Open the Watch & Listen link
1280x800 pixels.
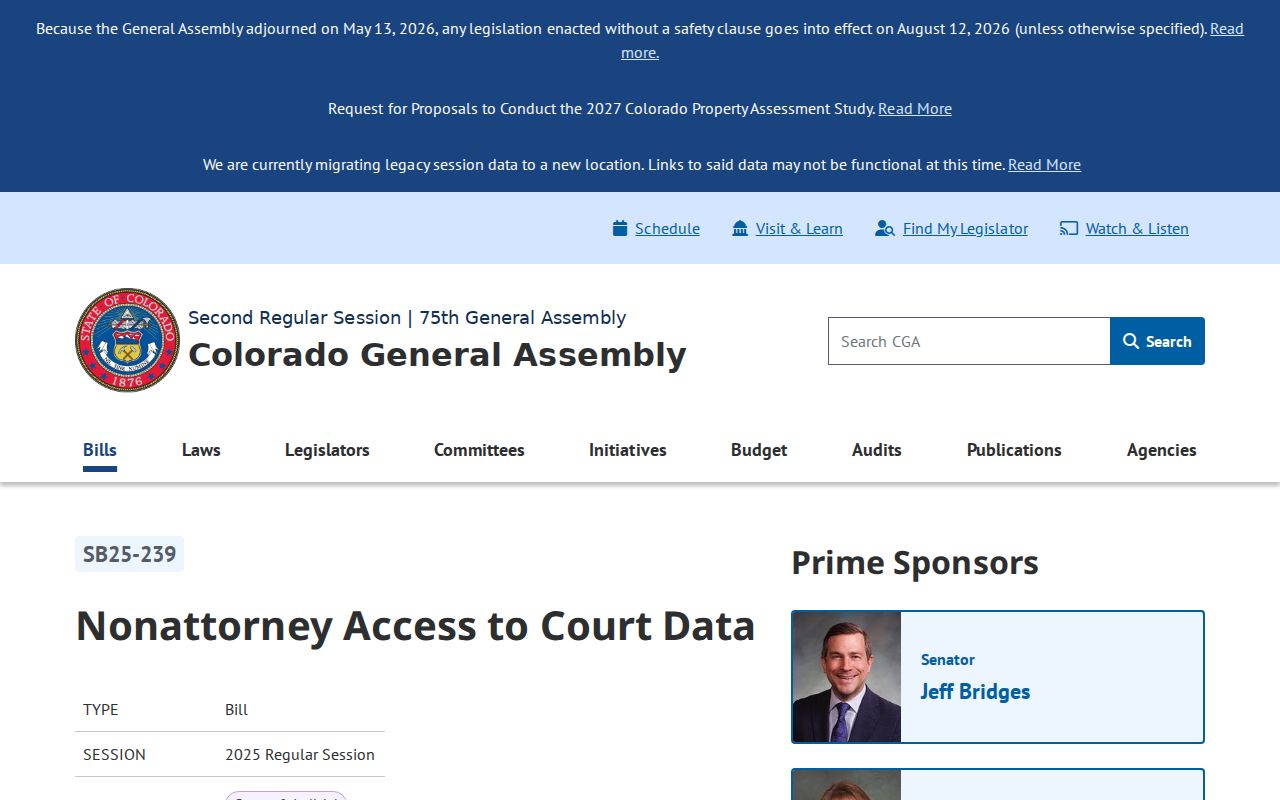tap(1137, 228)
